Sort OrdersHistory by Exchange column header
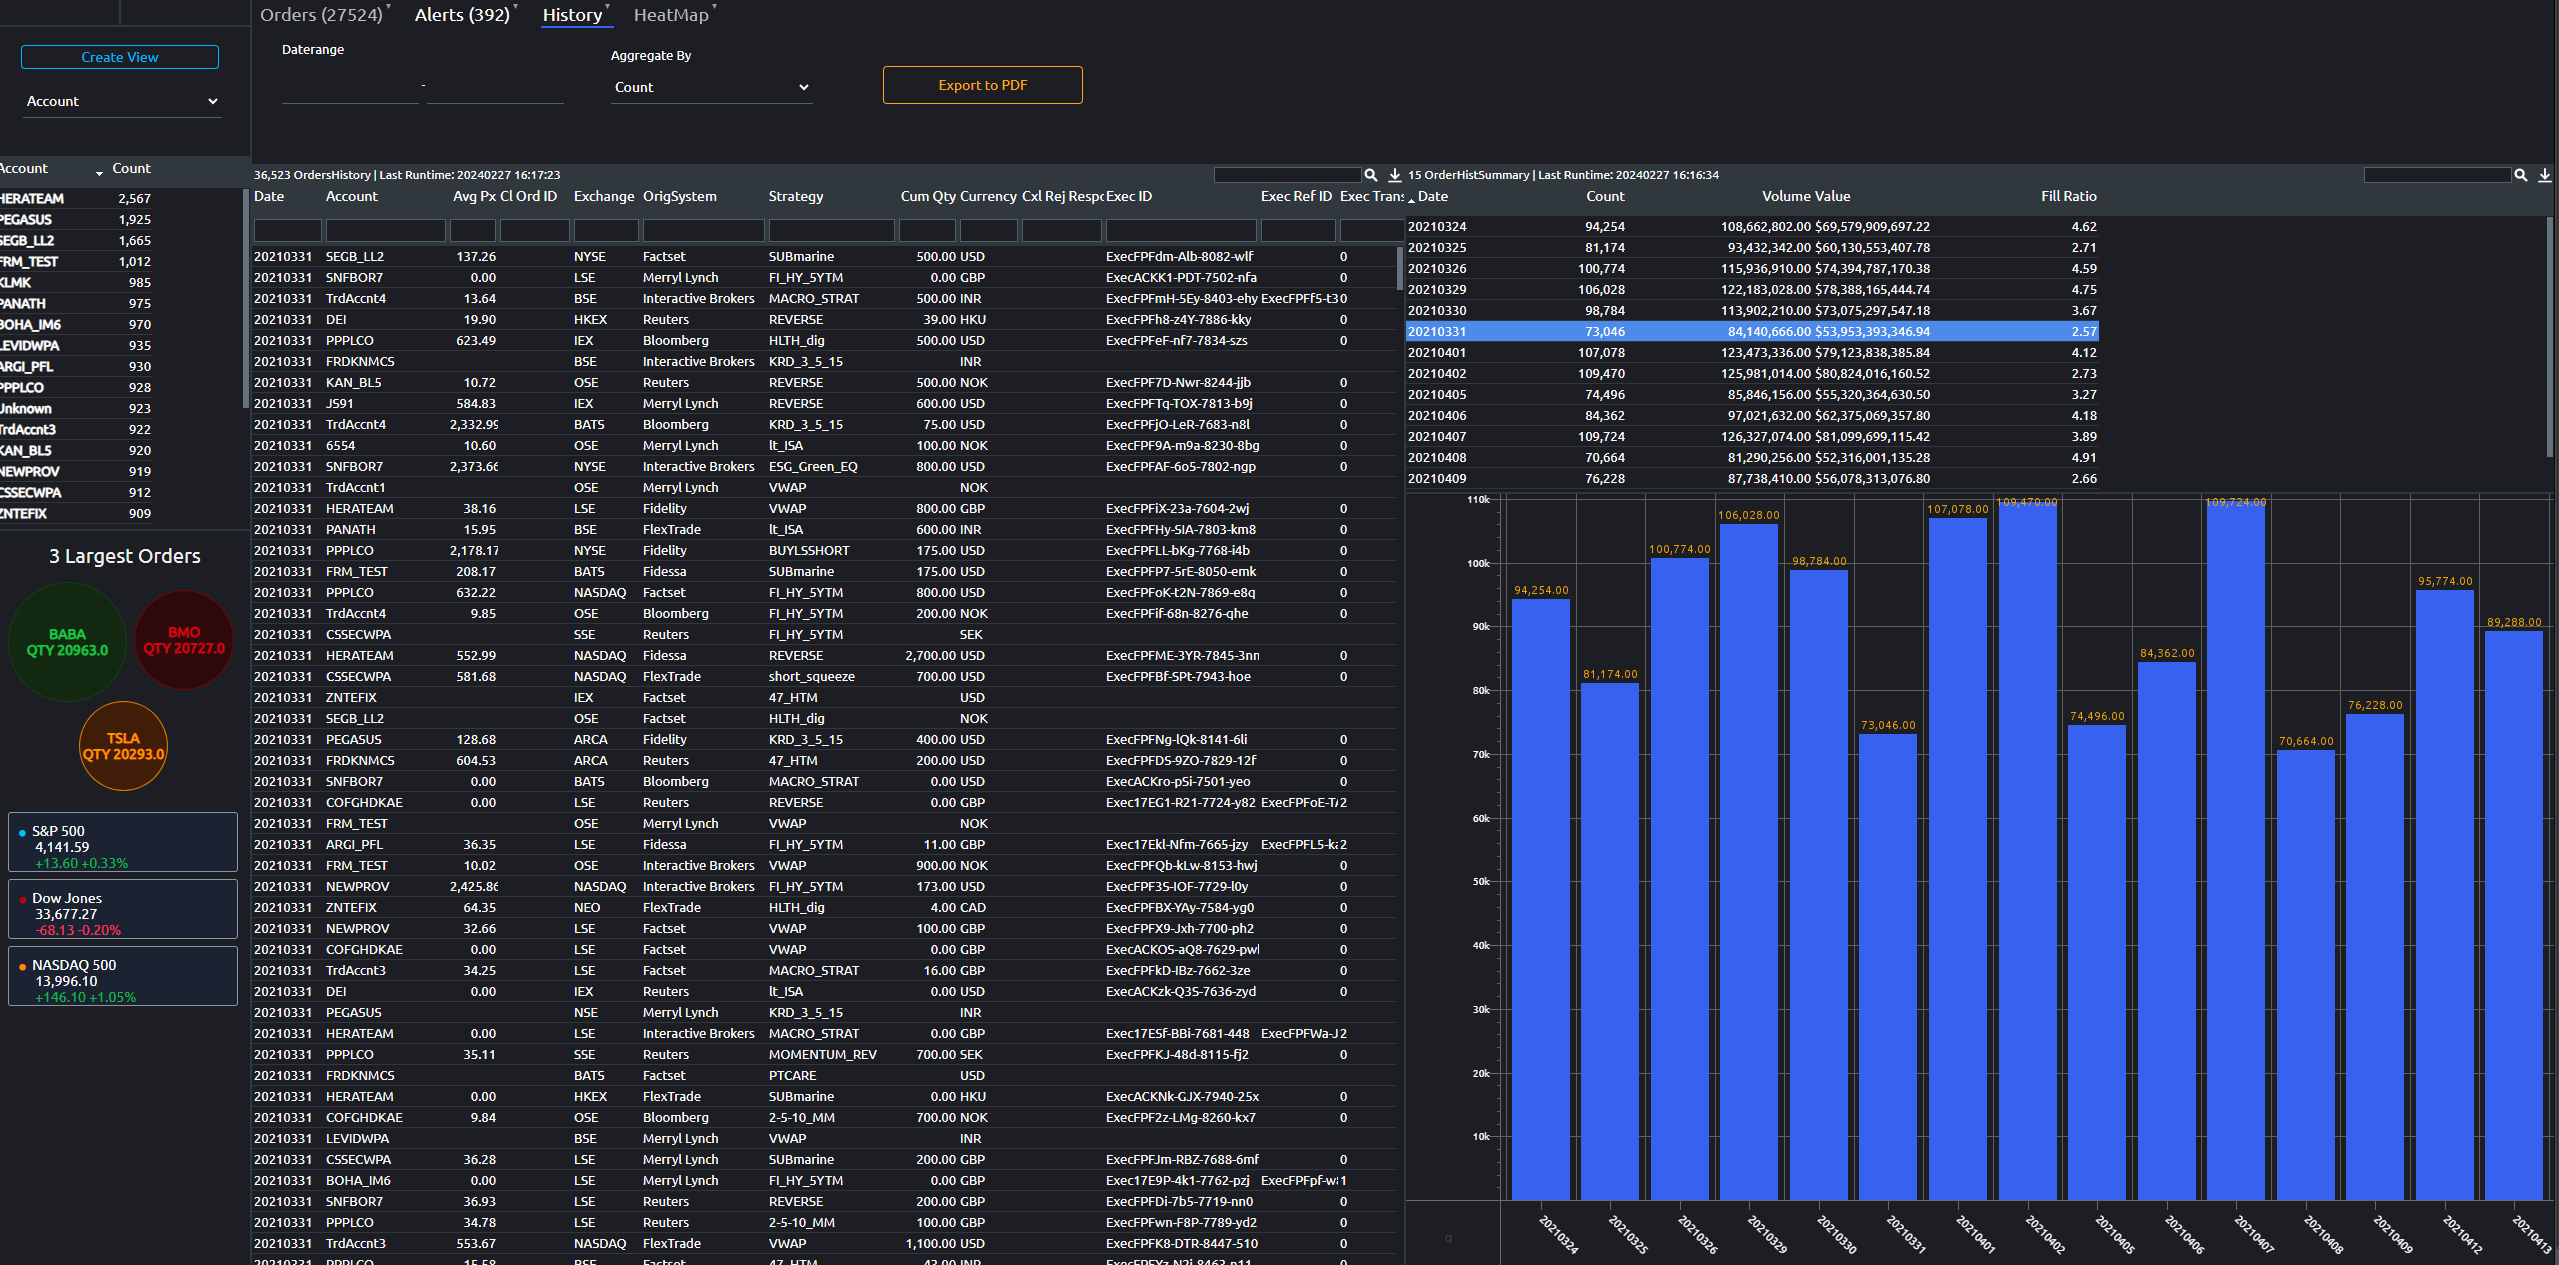 (604, 196)
